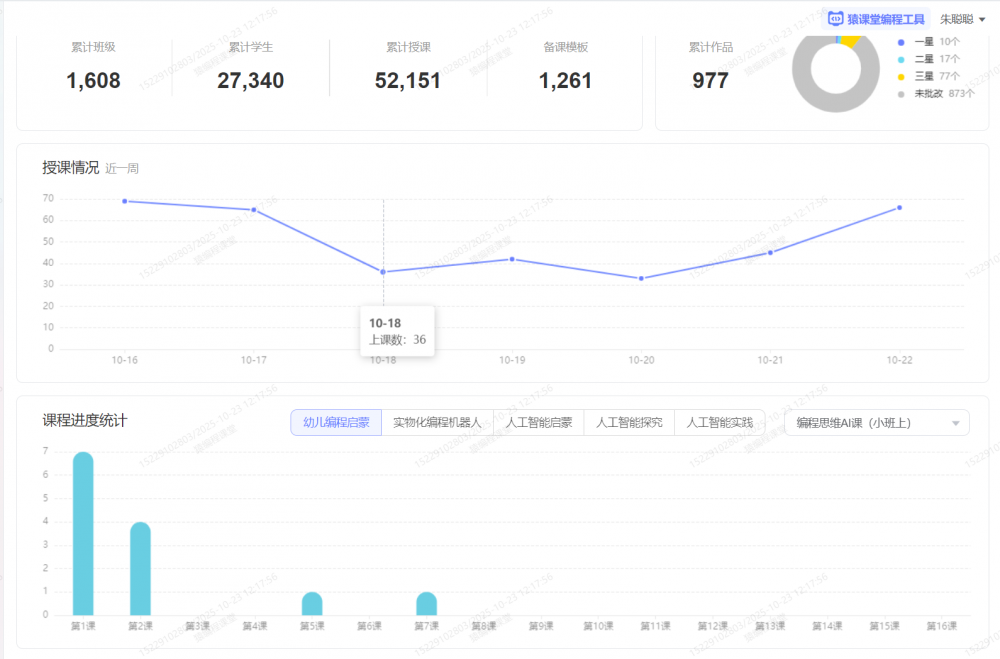
Task: Click the 猿课堂编程工具 code icon
Action: pos(835,18)
